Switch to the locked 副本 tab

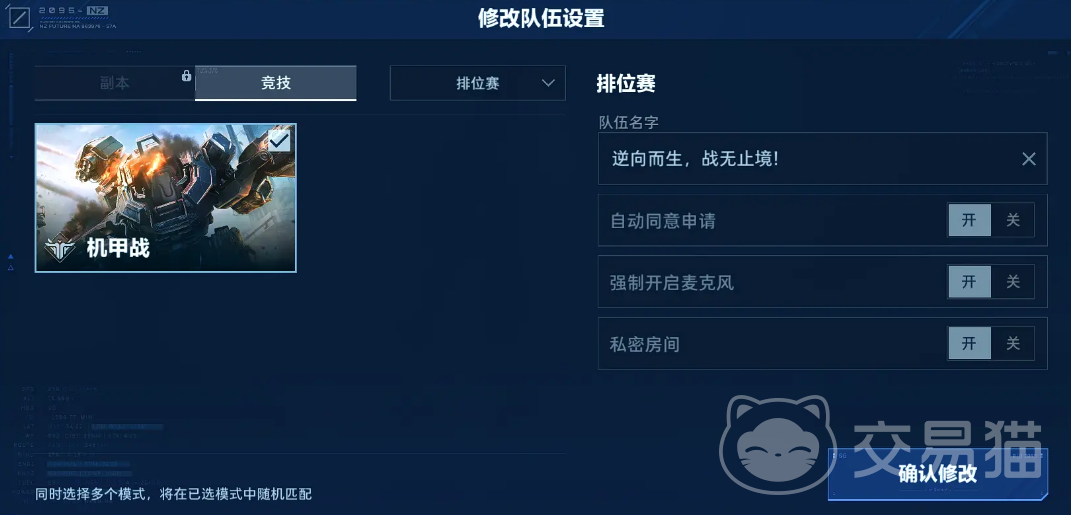pos(115,83)
